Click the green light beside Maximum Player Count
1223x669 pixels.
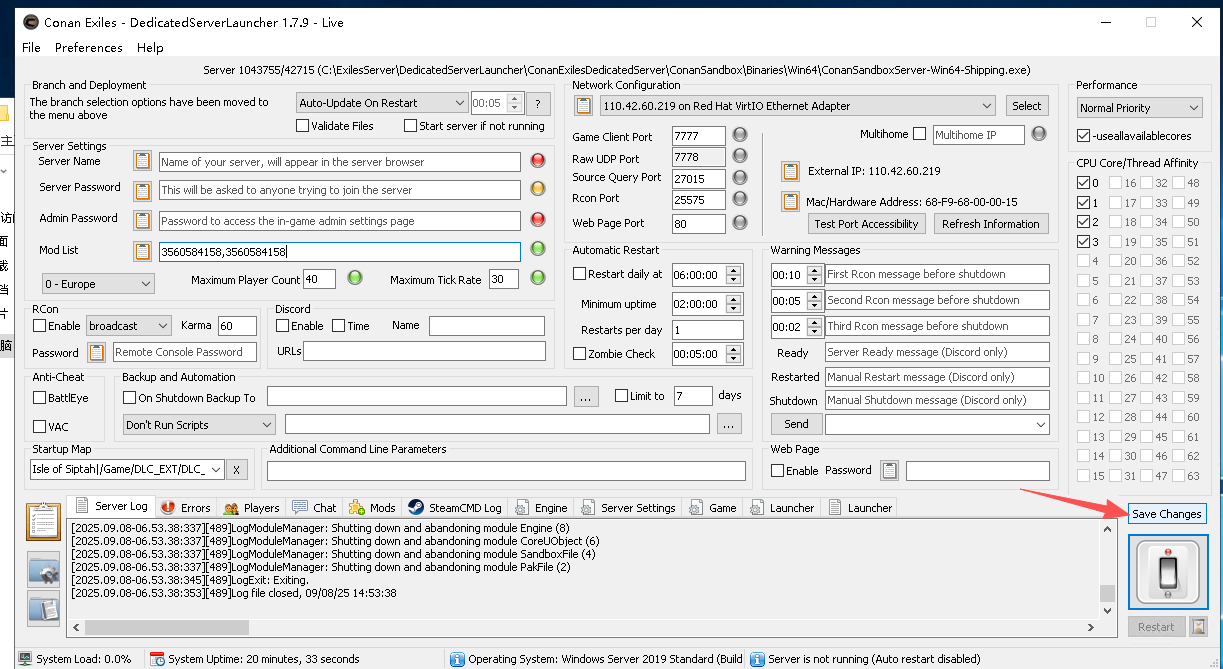tap(354, 278)
